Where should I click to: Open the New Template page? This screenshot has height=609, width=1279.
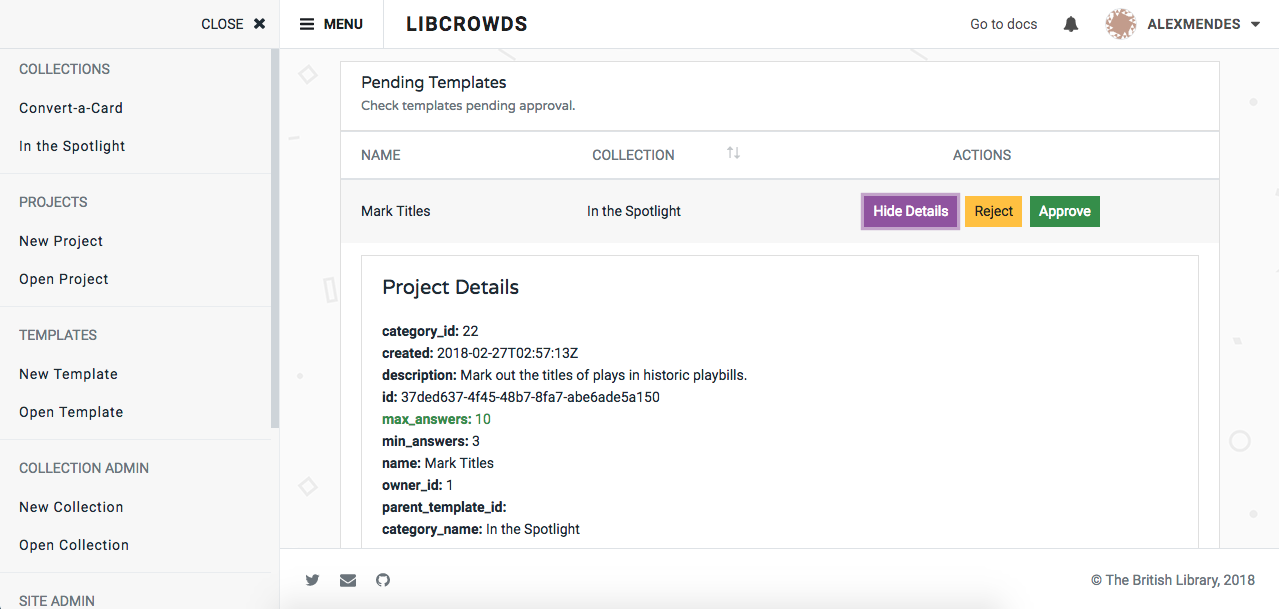68,373
